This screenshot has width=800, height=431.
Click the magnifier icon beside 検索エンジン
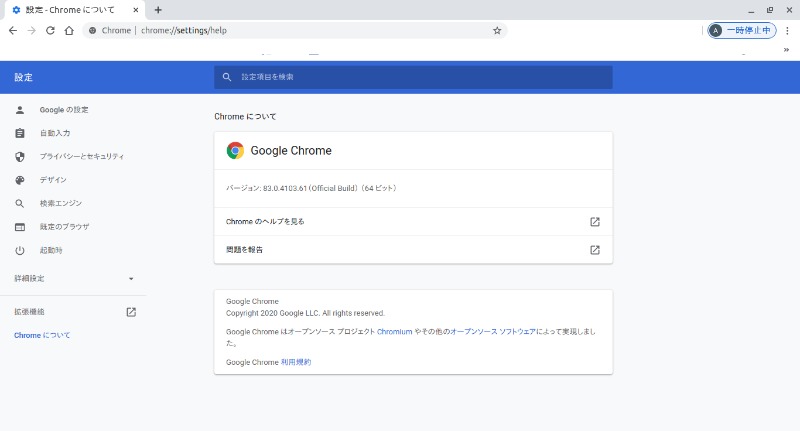point(20,204)
